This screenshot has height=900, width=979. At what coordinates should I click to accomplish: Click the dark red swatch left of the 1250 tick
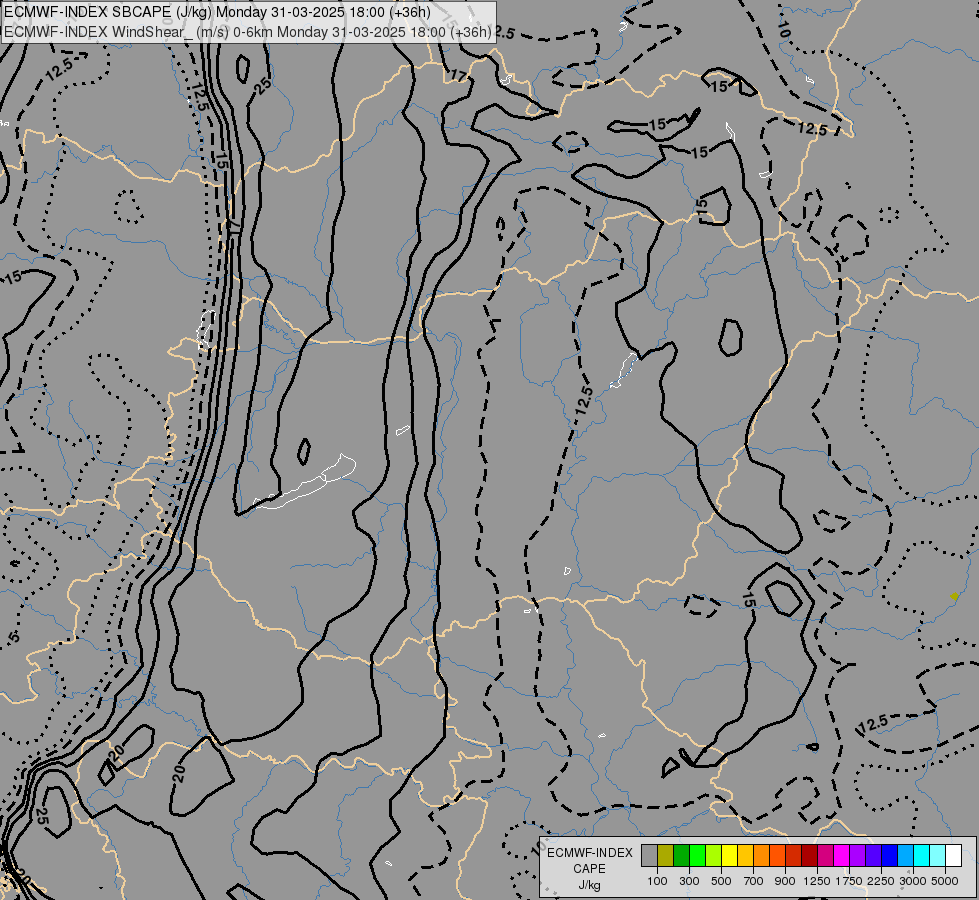[809, 855]
